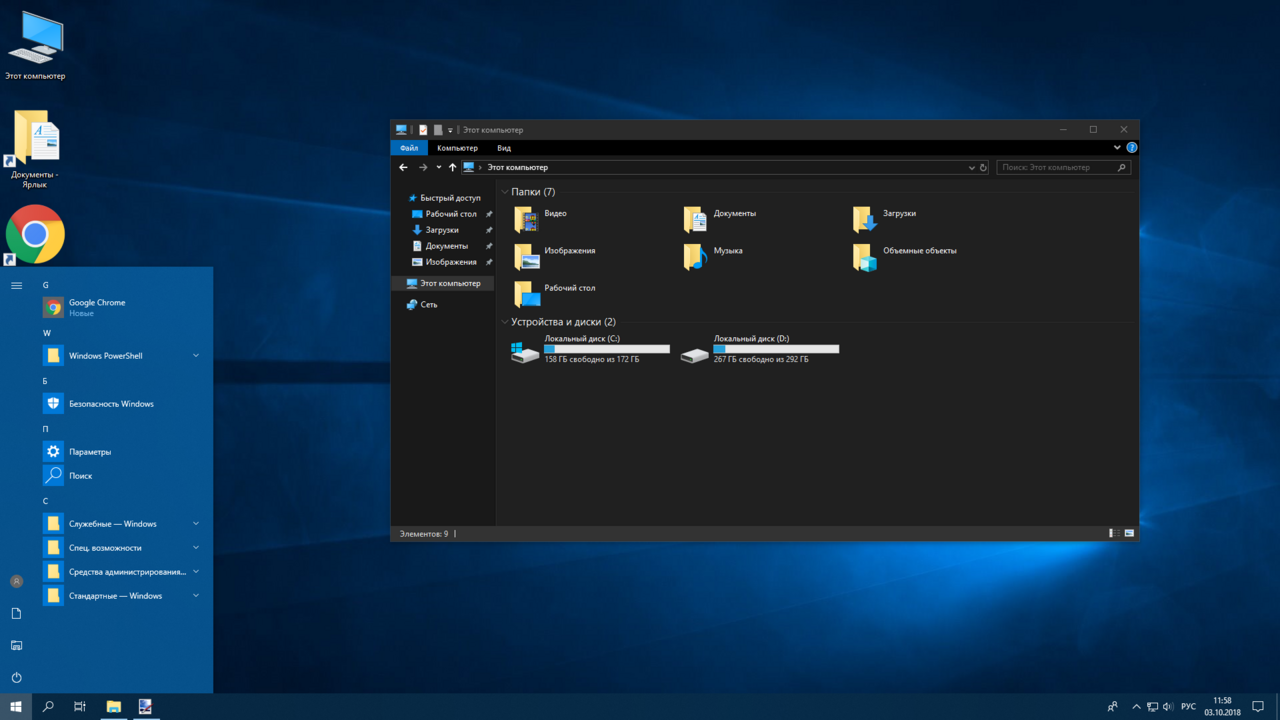1280x720 pixels.
Task: Open the Объемные объекты folder
Action: click(x=905, y=256)
